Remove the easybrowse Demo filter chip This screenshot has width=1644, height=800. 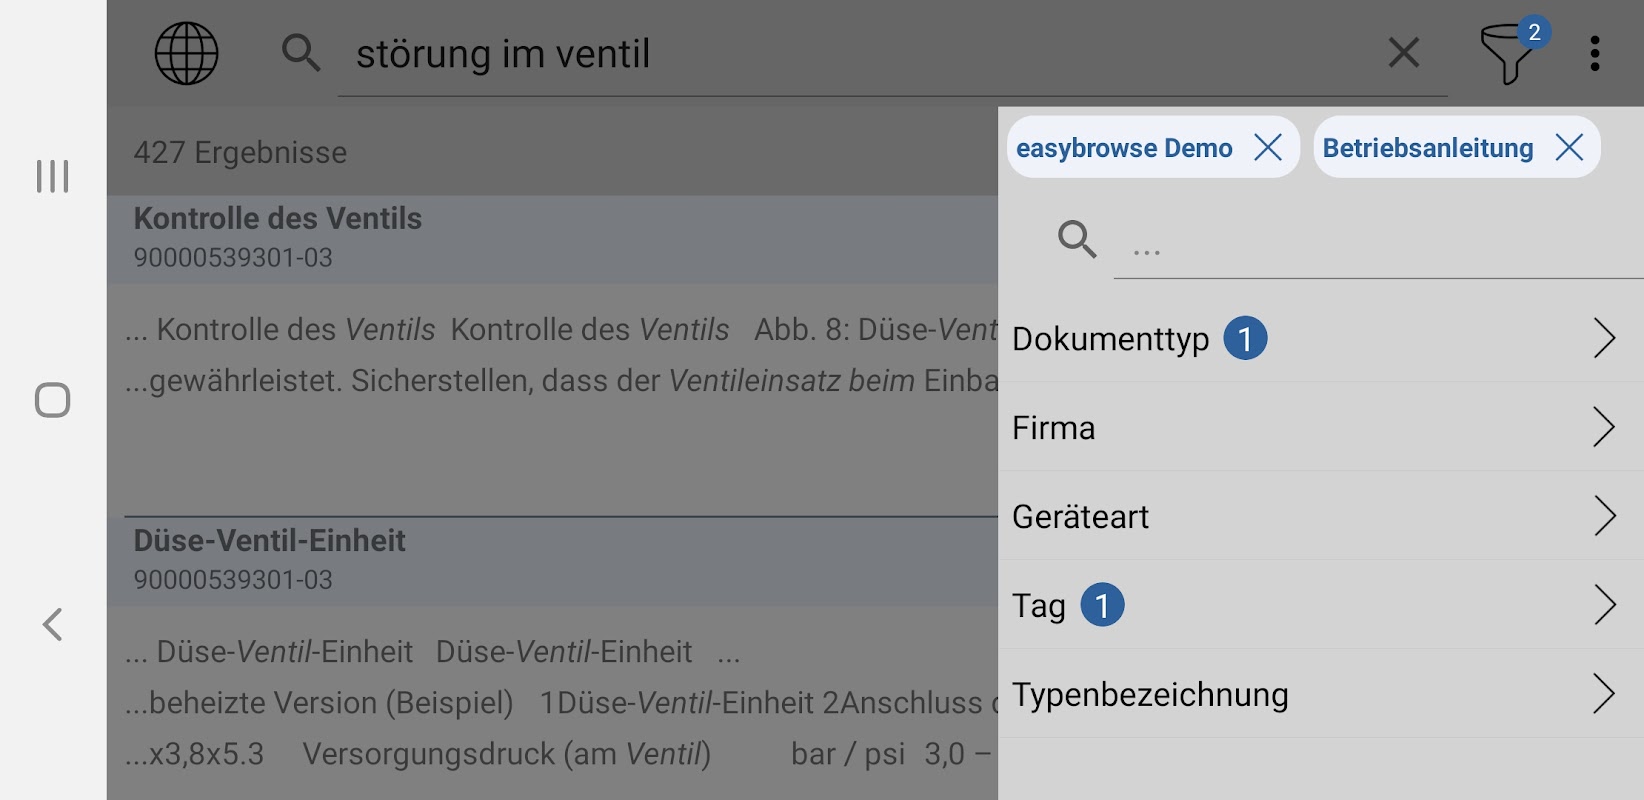1268,148
